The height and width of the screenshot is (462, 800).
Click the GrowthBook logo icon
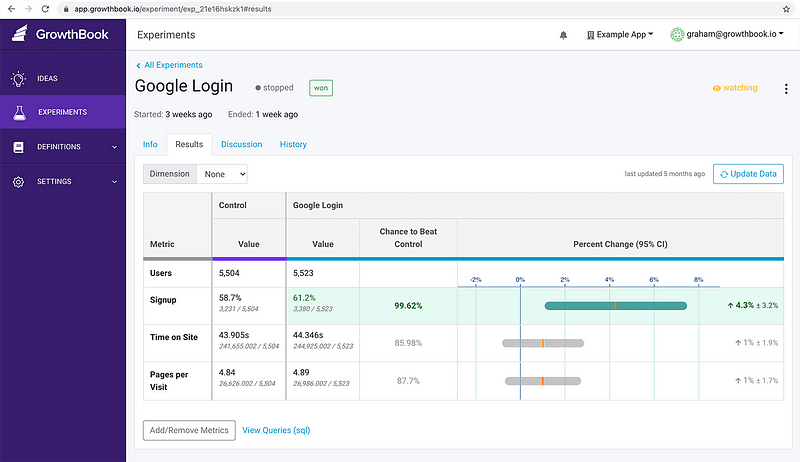19,33
